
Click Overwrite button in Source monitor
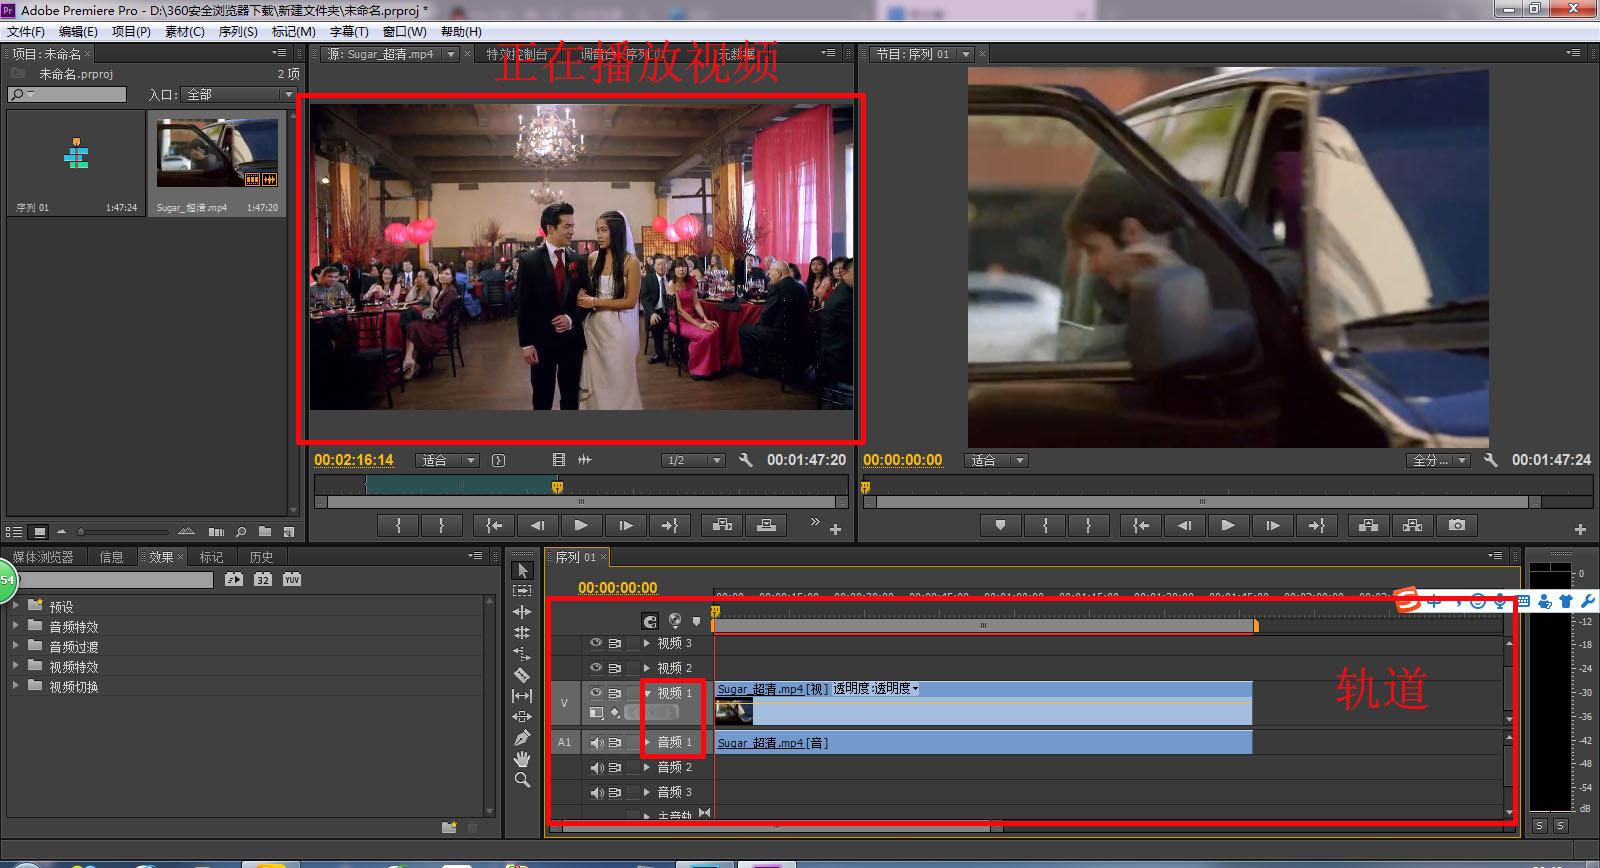766,525
